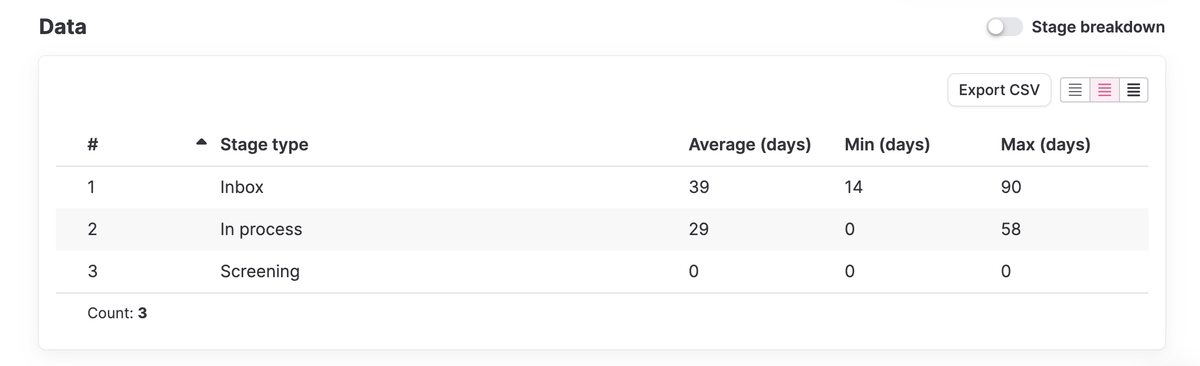The image size is (1200, 366).
Task: Click Inbox average value 39
Action: pos(698,187)
